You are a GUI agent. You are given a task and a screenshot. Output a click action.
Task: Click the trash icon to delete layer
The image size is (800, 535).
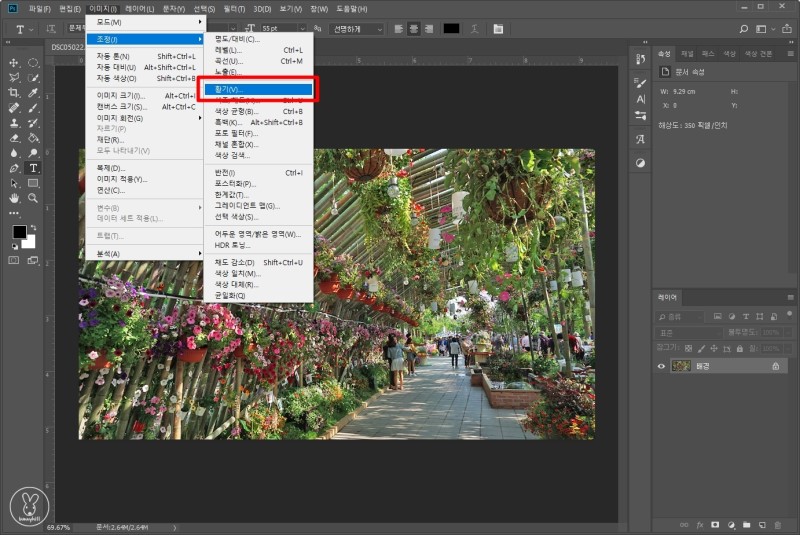[778, 523]
